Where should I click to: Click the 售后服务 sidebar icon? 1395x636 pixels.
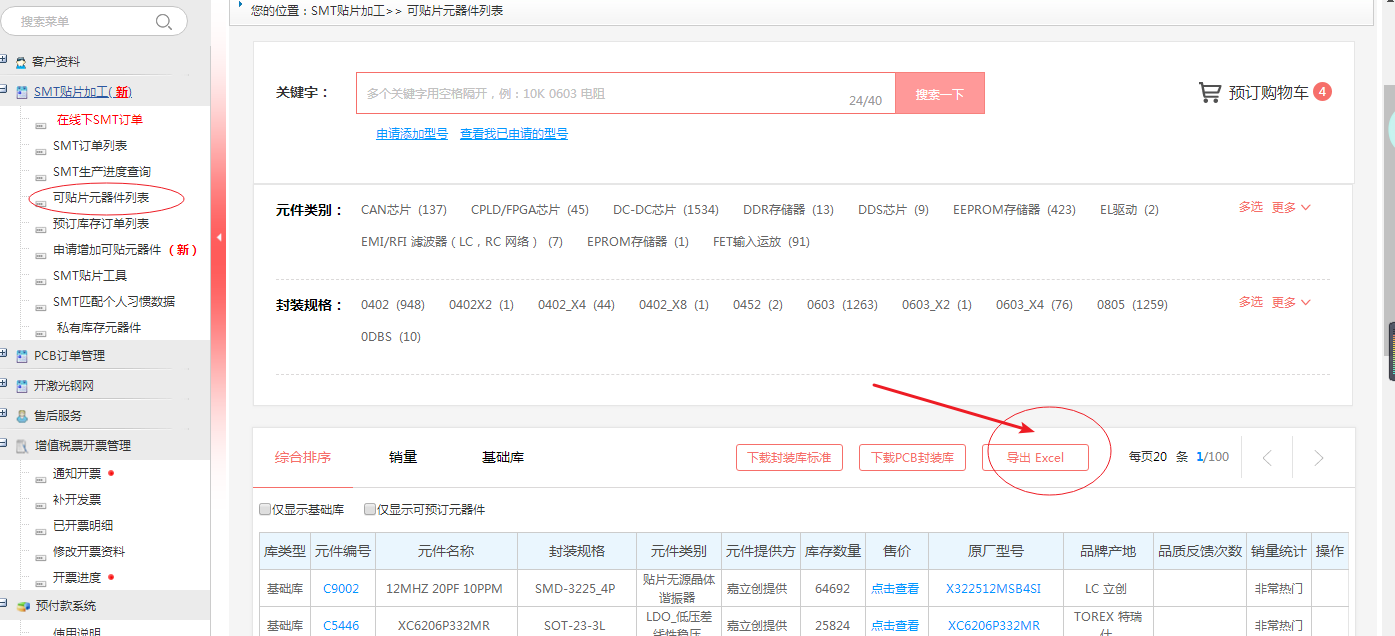pyautogui.click(x=21, y=416)
